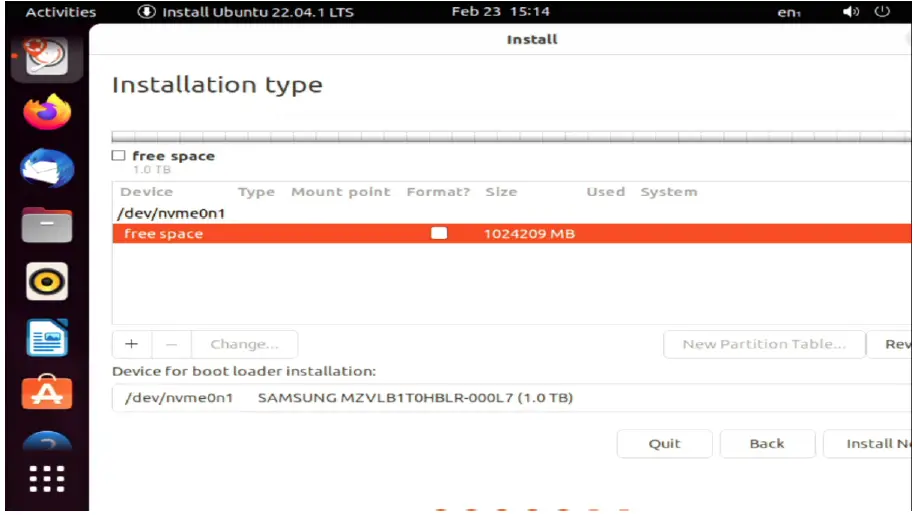Go Back to previous step

click(x=767, y=444)
